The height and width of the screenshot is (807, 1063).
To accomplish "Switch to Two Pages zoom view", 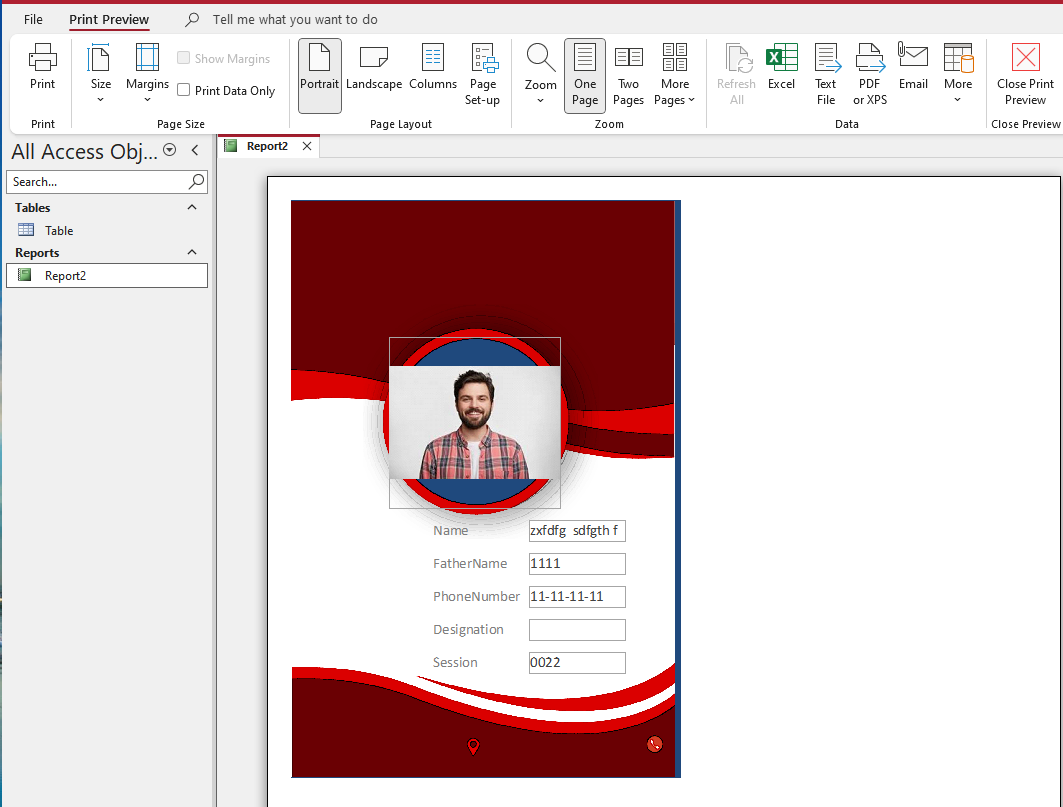I will tap(628, 75).
